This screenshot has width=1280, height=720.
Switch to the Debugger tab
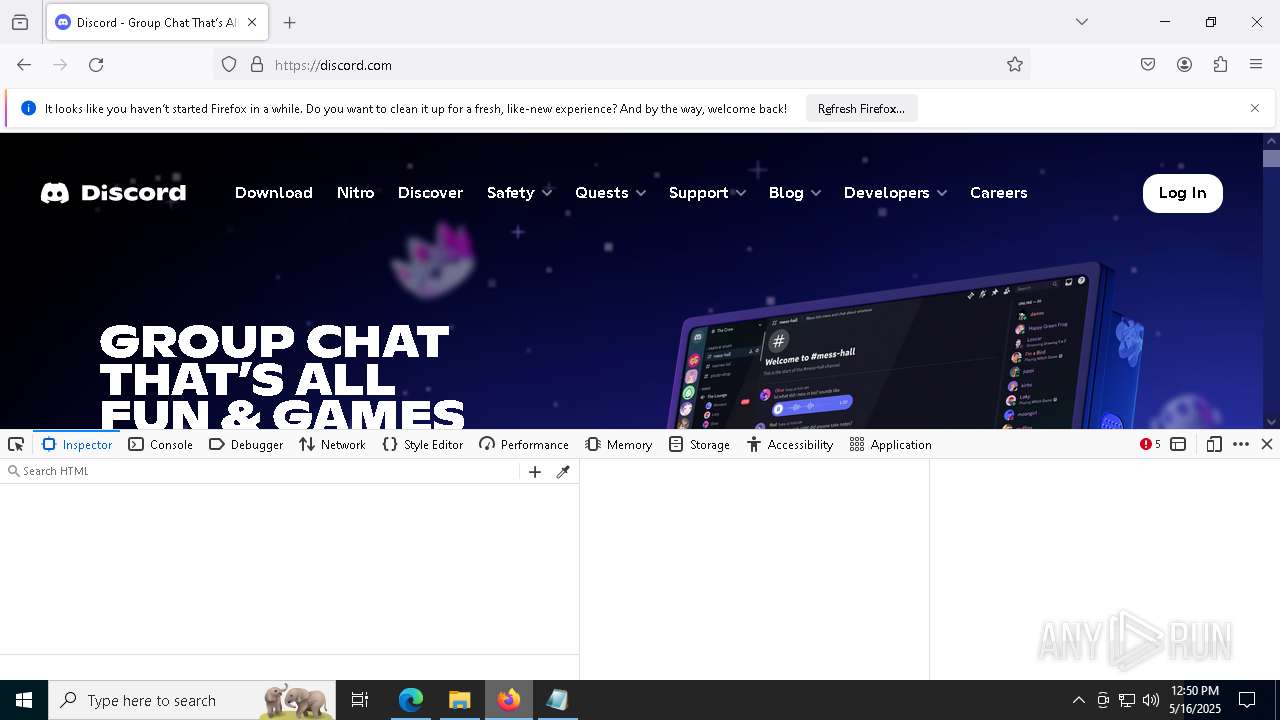(246, 445)
